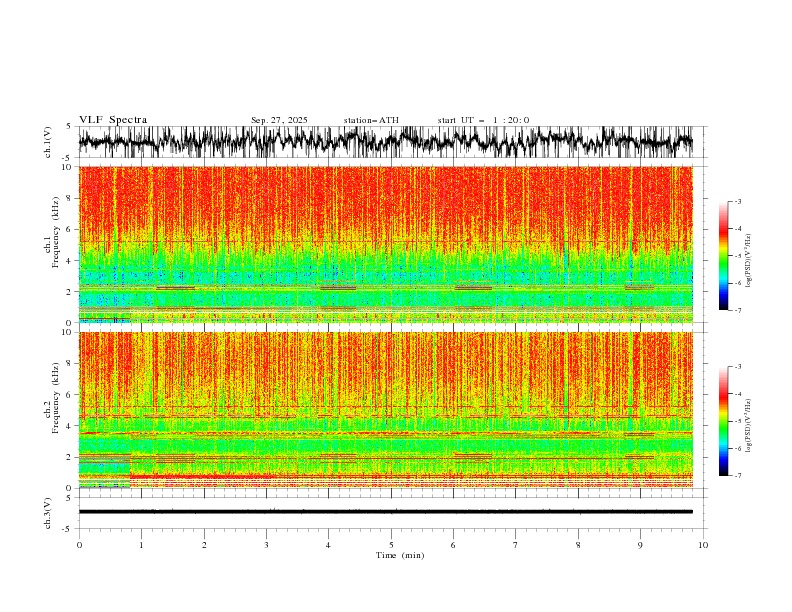Image resolution: width=792 pixels, height=612 pixels.
Task: Click time axis tick label '10'
Action: click(703, 545)
